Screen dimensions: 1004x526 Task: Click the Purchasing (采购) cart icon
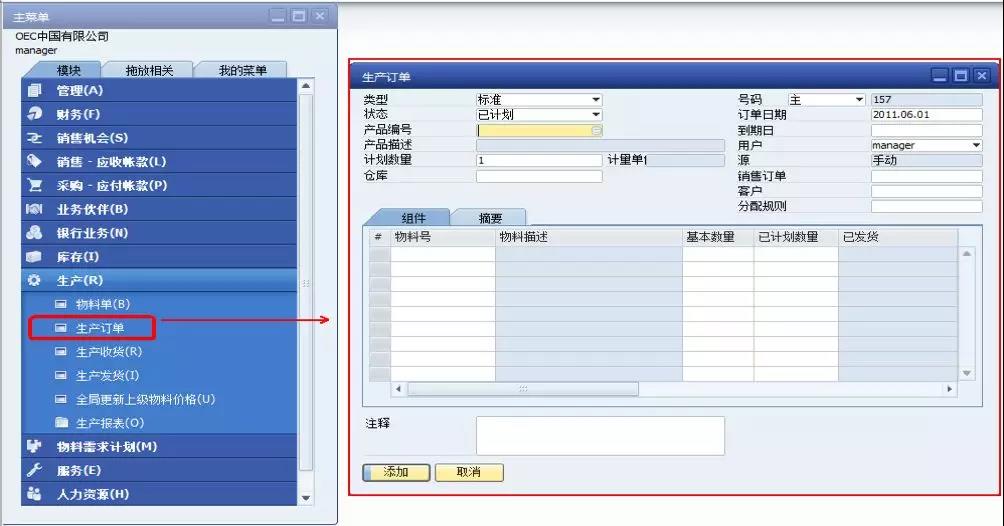(x=35, y=186)
